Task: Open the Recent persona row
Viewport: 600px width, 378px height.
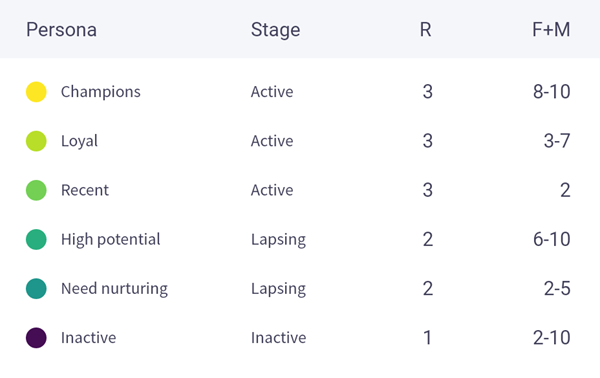Action: tap(300, 190)
